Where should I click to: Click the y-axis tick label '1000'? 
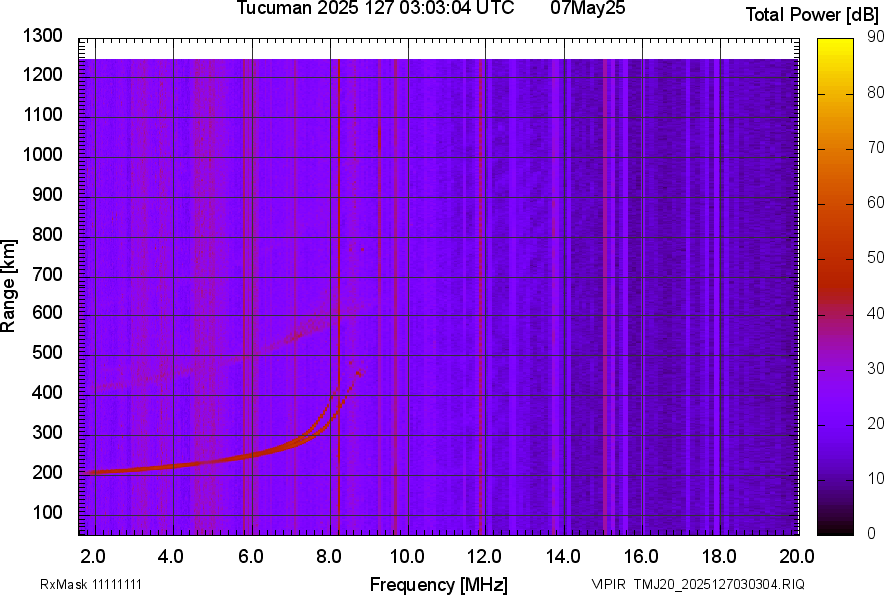coord(42,154)
